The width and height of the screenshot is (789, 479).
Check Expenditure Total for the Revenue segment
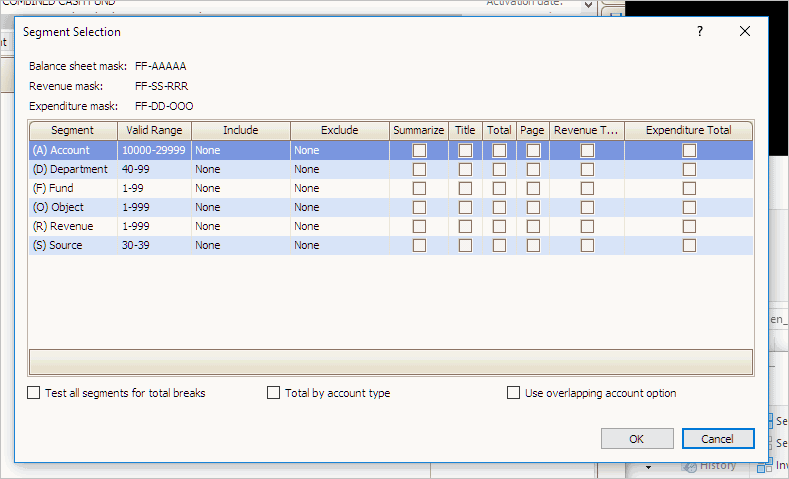click(x=689, y=226)
